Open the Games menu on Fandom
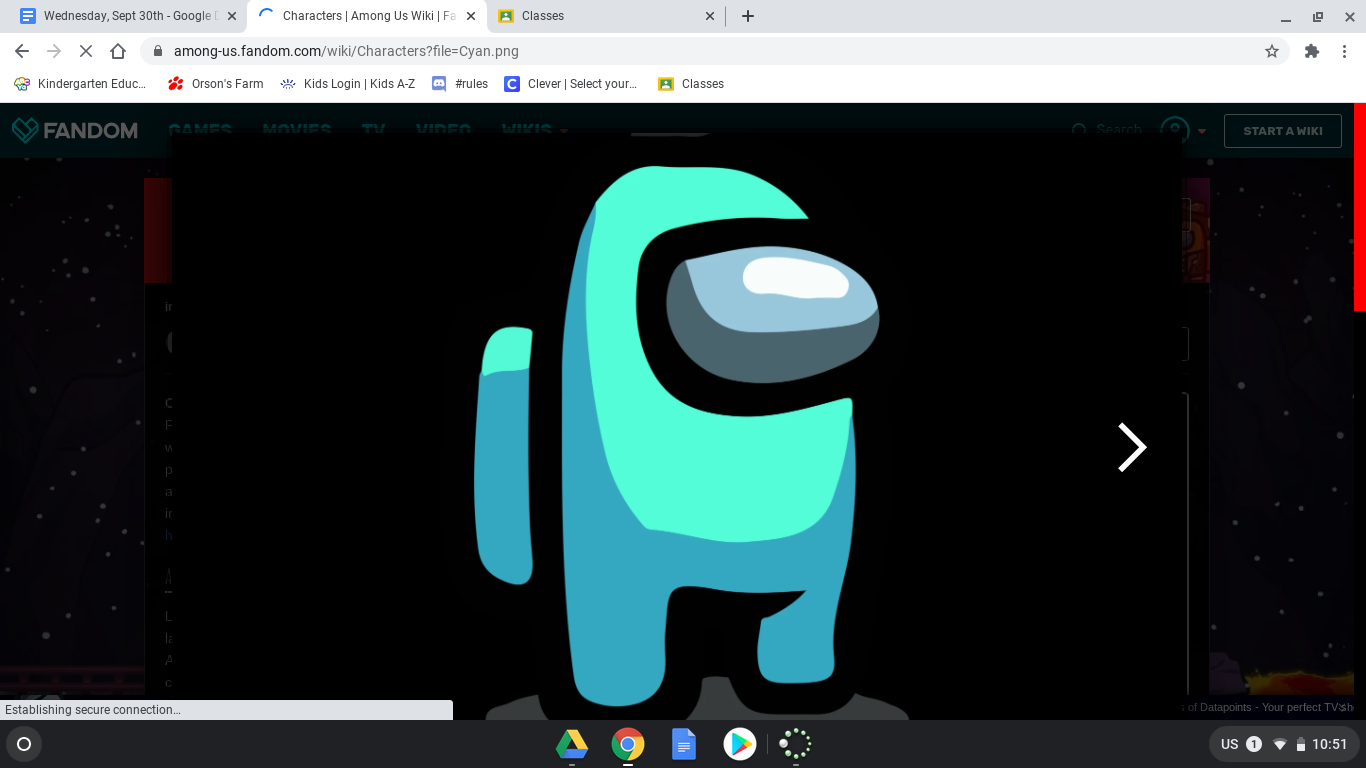Viewport: 1366px width, 768px height. (200, 130)
